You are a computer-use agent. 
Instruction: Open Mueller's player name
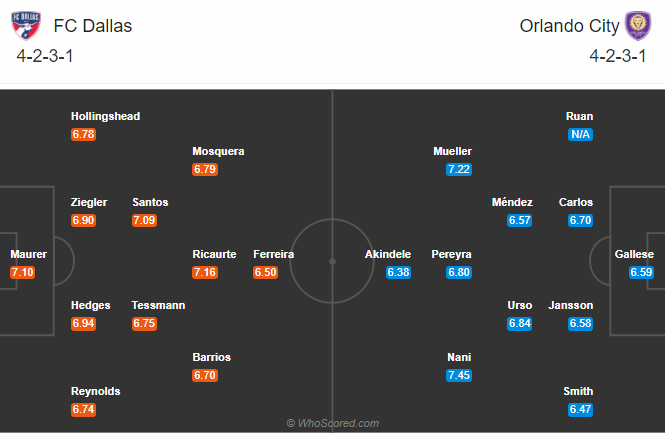click(452, 151)
